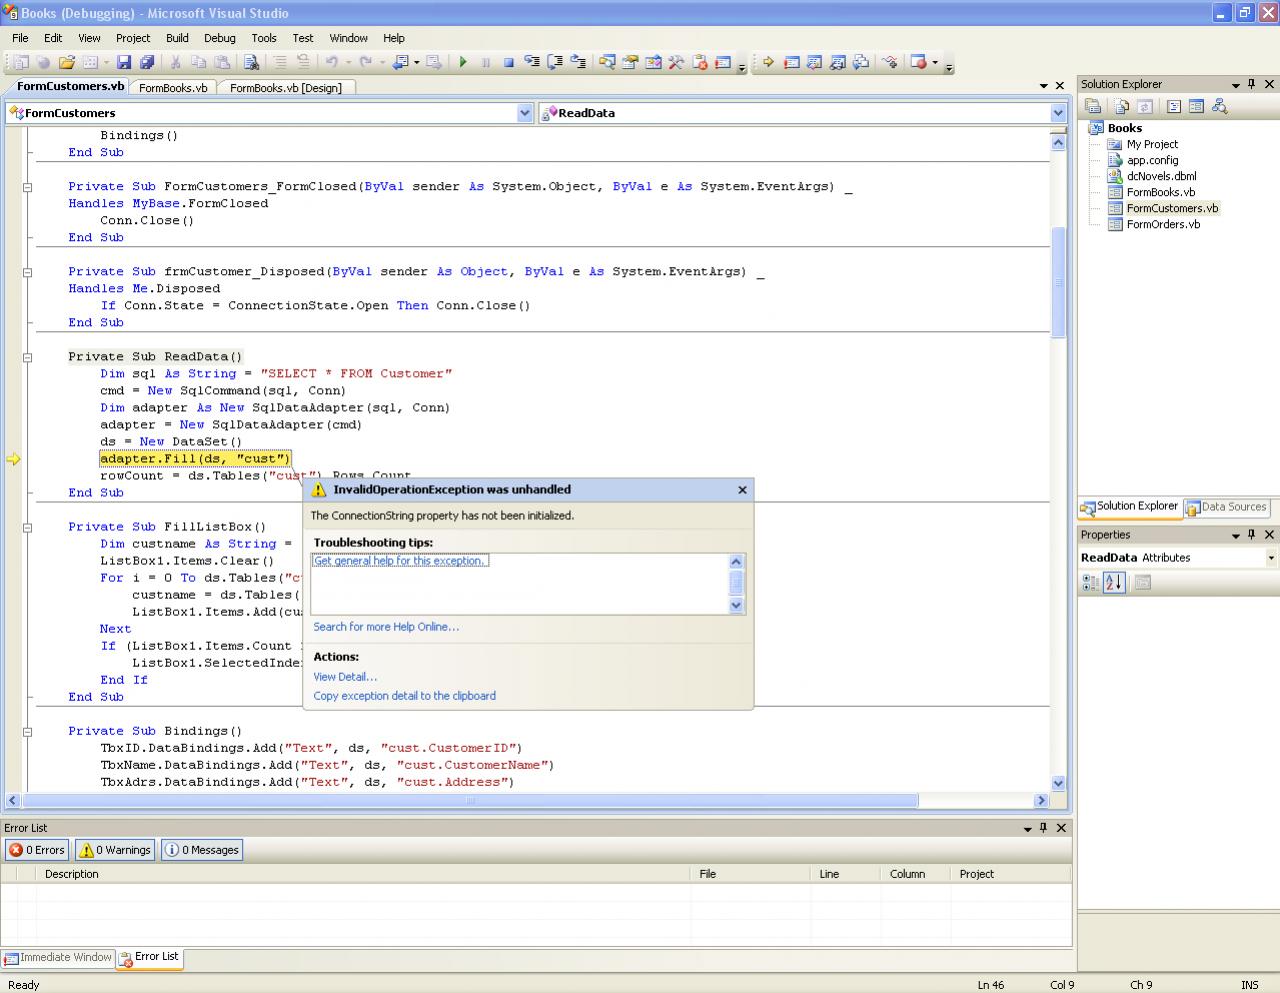Click the Step Over debug icon
1280x993 pixels.
555,62
